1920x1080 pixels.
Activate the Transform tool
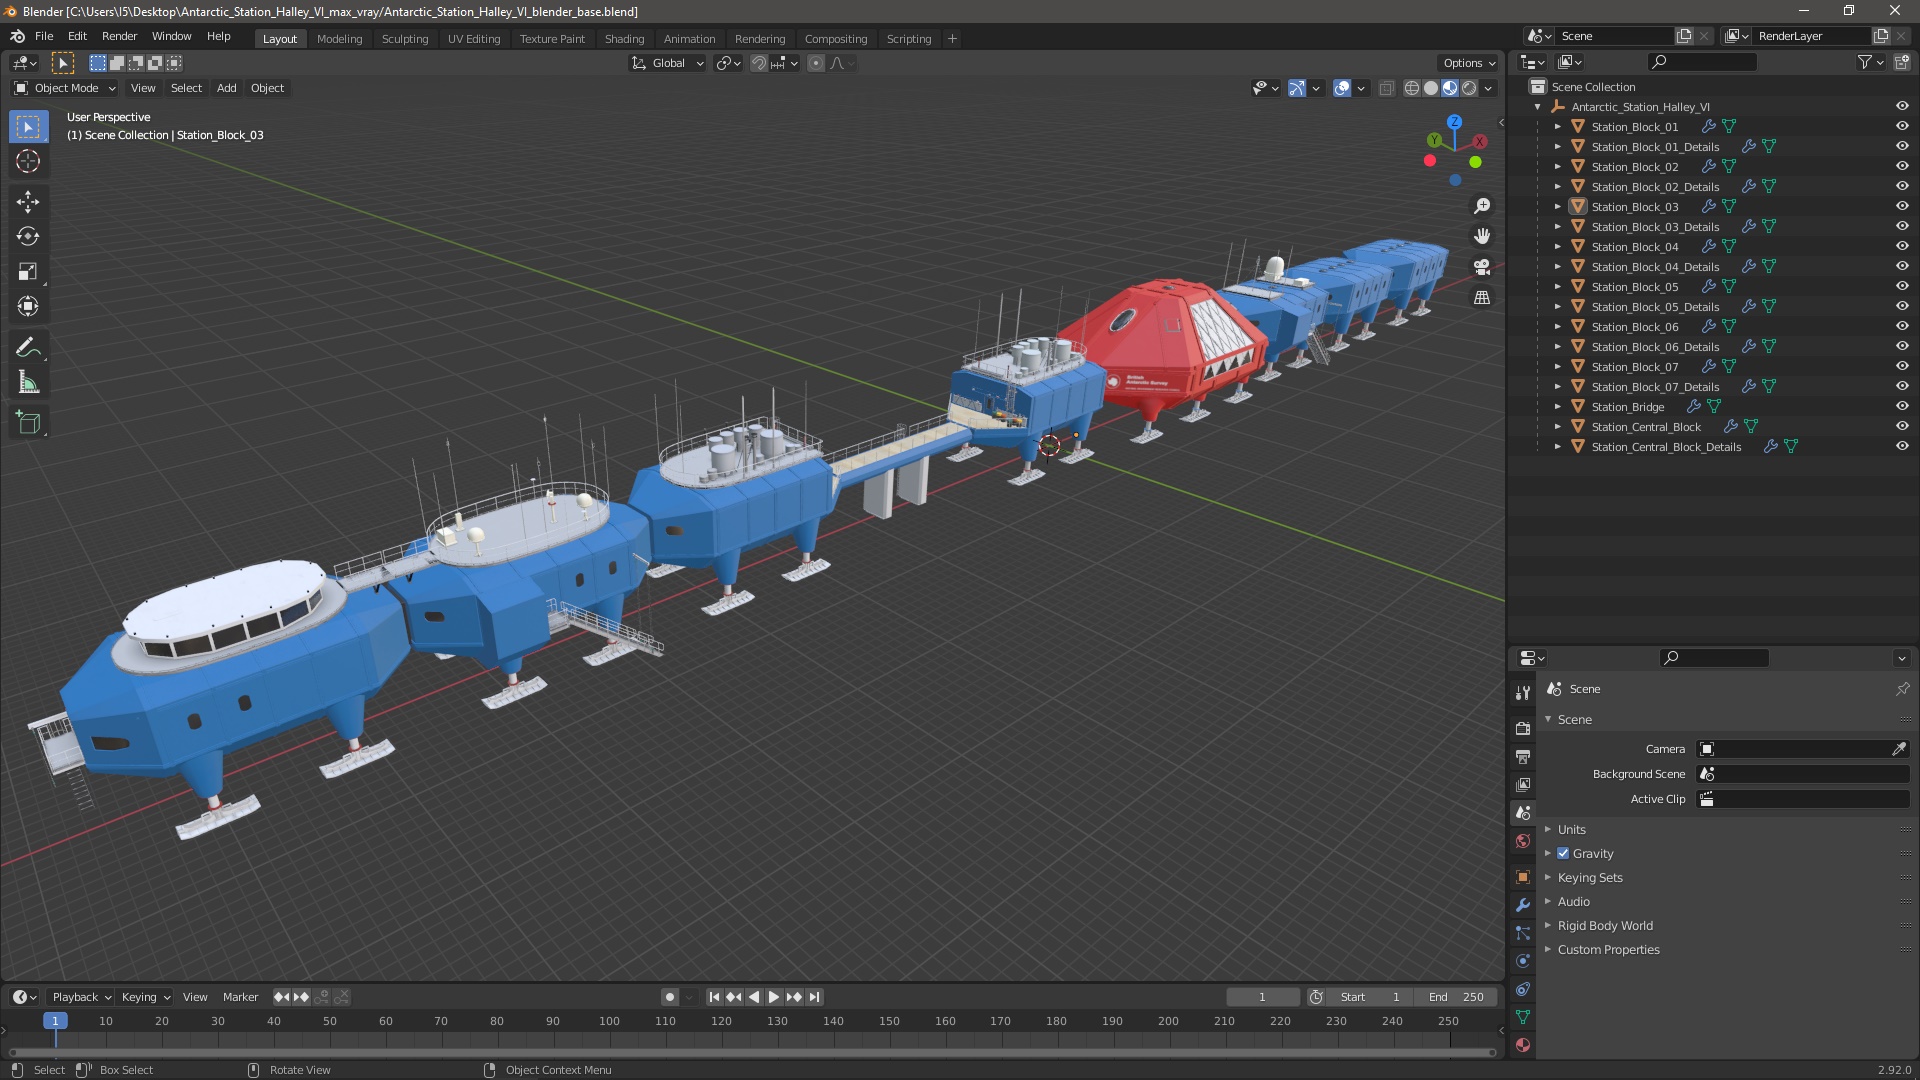[x=28, y=306]
